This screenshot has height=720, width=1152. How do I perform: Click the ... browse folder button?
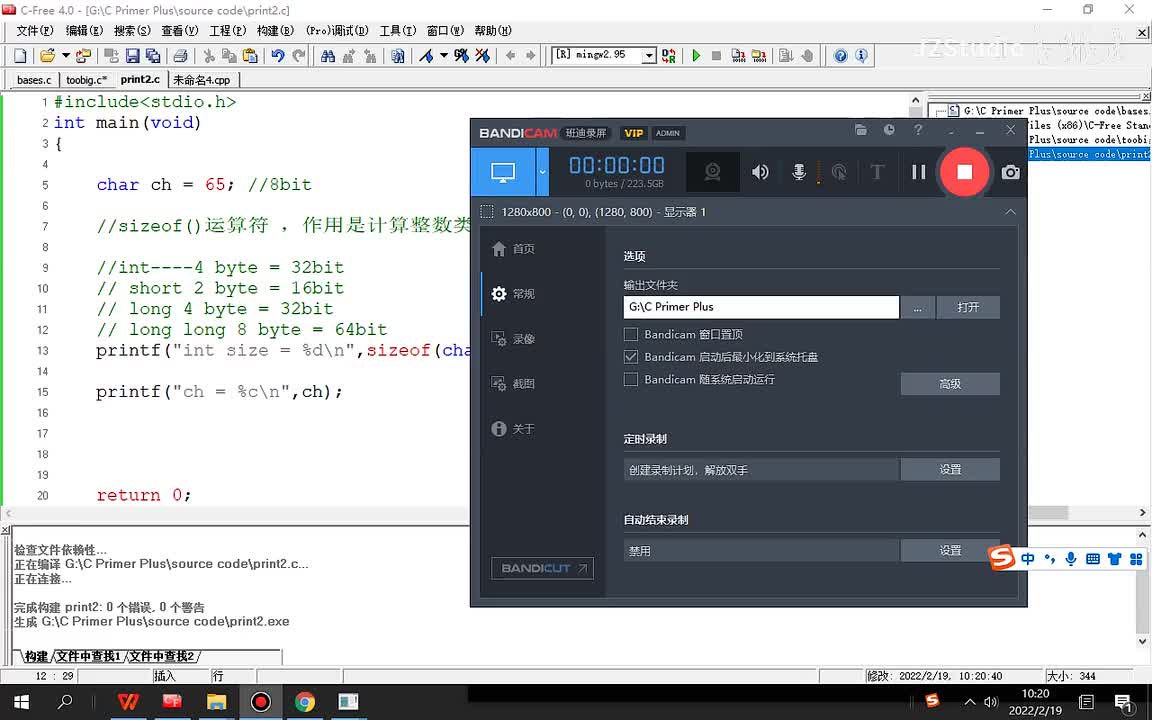(918, 307)
